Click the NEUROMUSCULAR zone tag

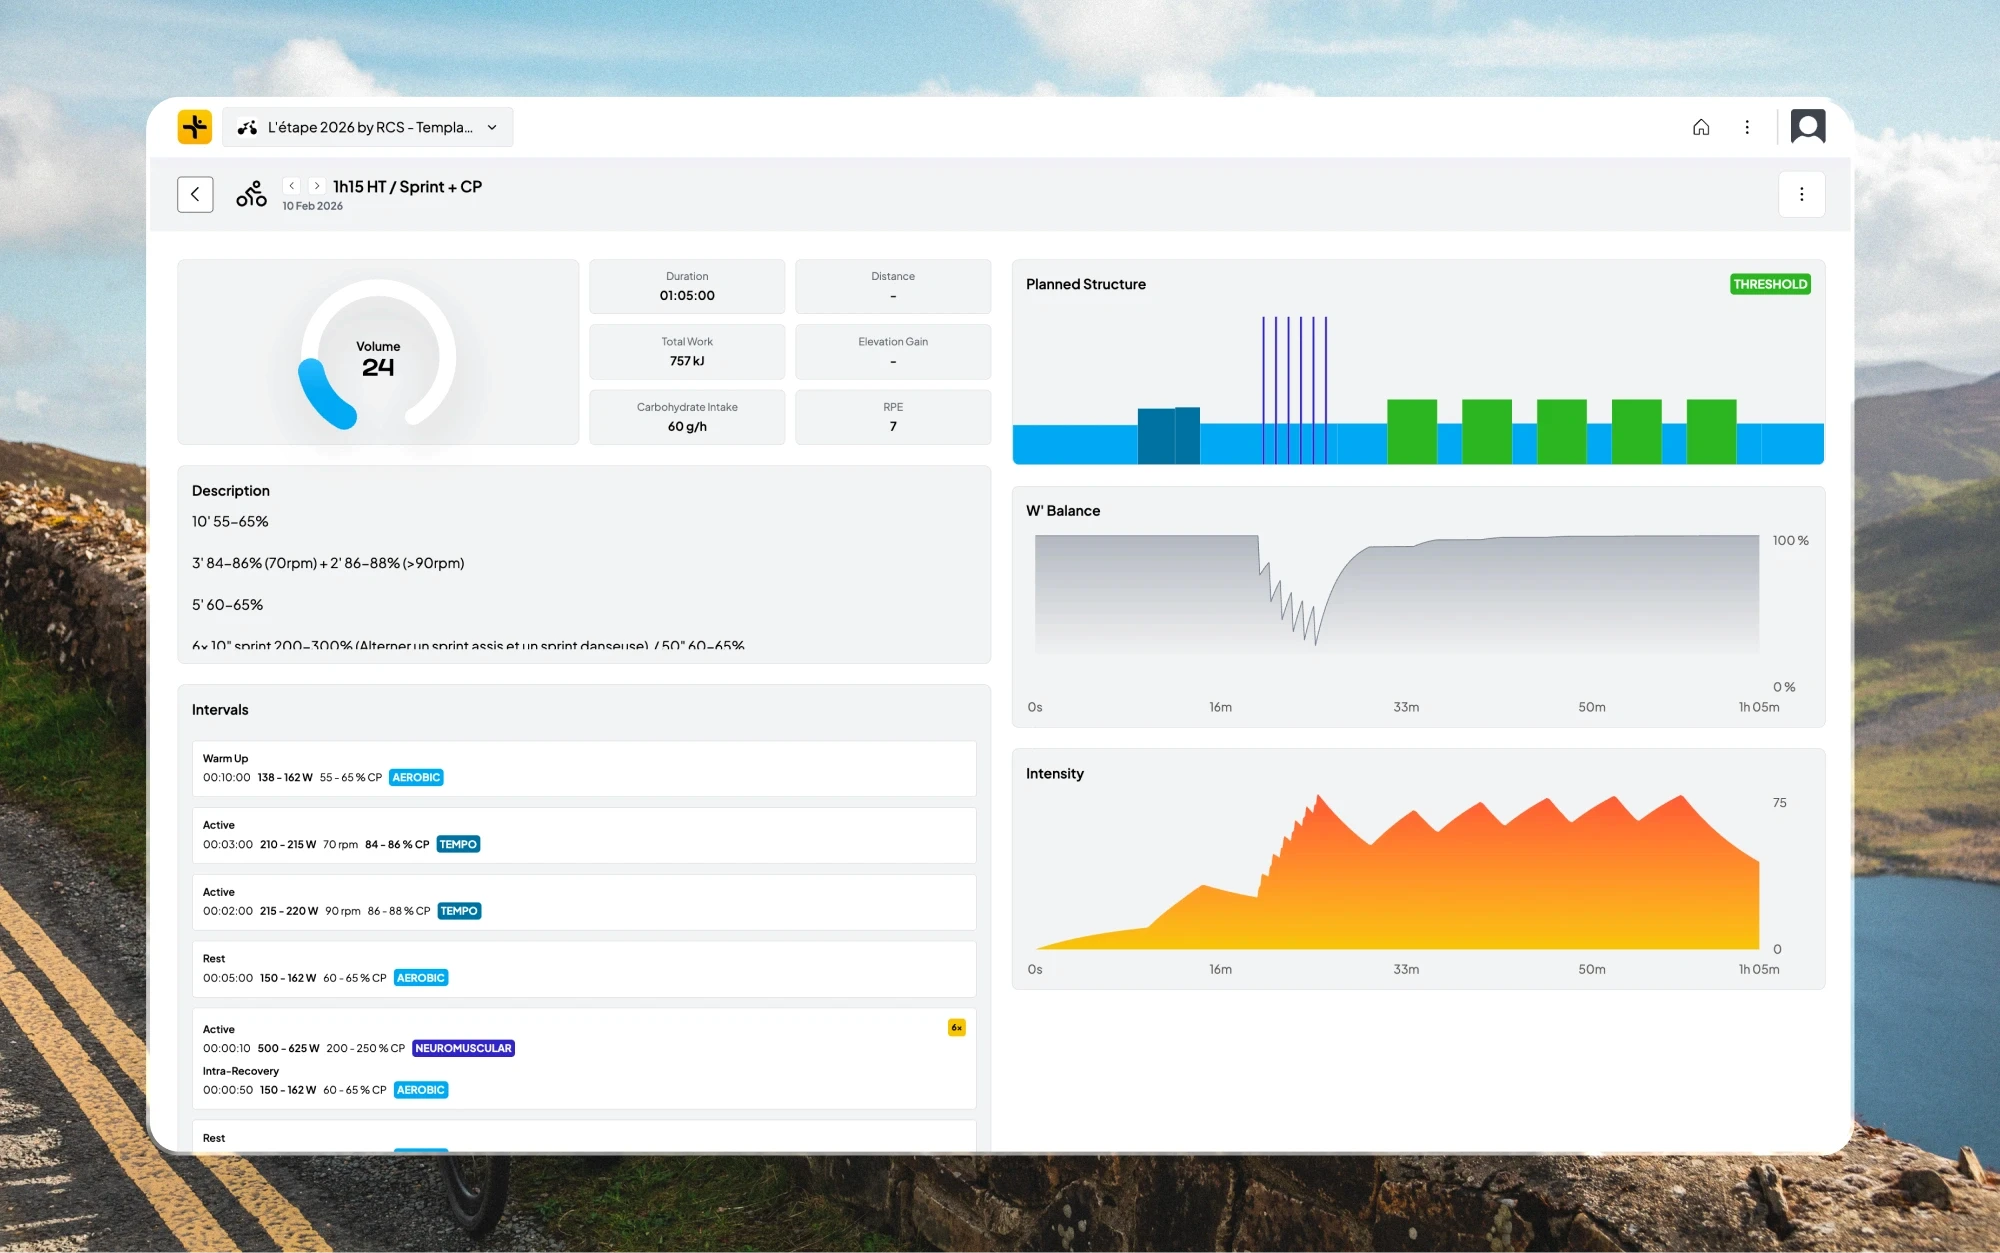(x=463, y=1048)
